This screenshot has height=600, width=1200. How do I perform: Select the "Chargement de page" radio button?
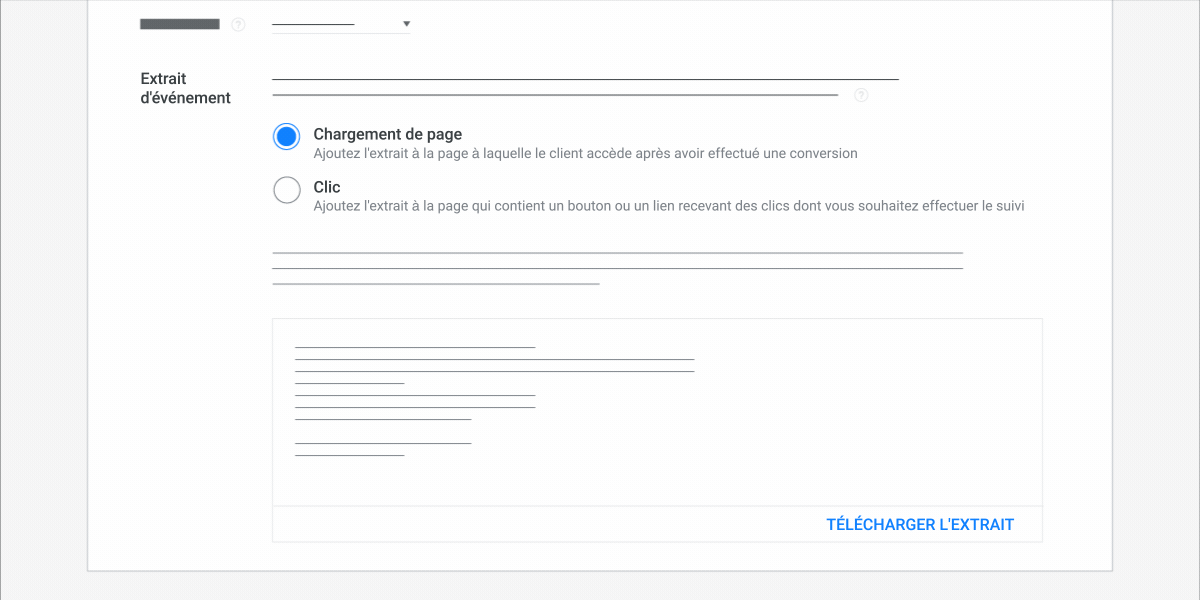(x=286, y=136)
